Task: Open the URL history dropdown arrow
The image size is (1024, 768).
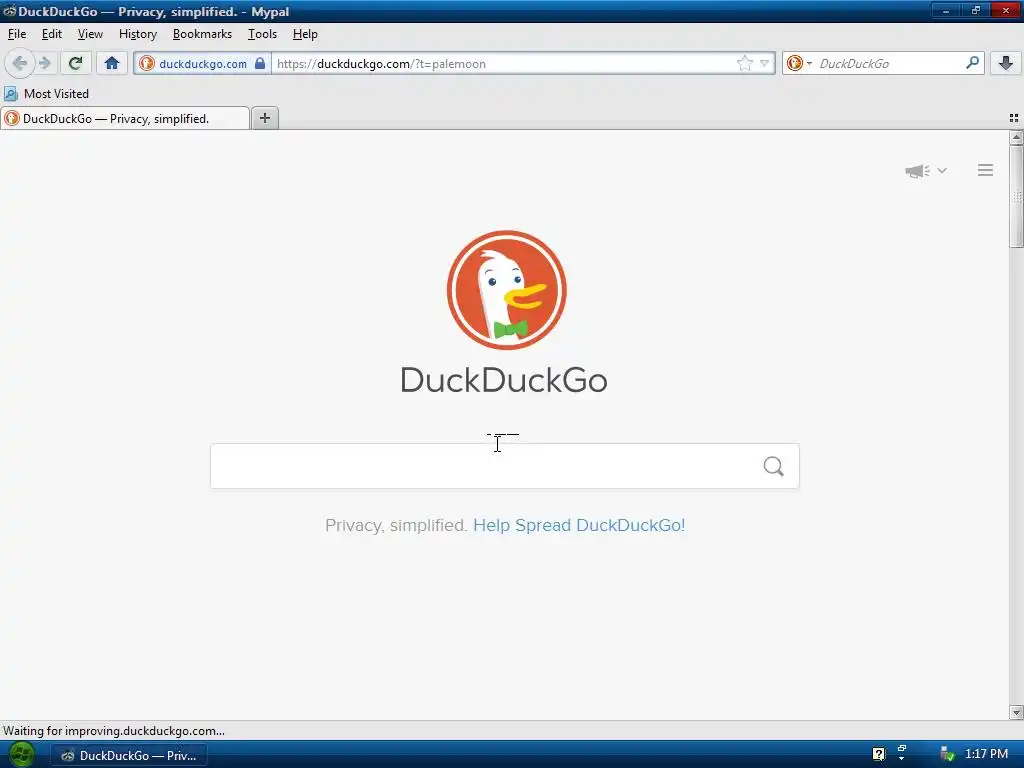Action: pyautogui.click(x=764, y=63)
